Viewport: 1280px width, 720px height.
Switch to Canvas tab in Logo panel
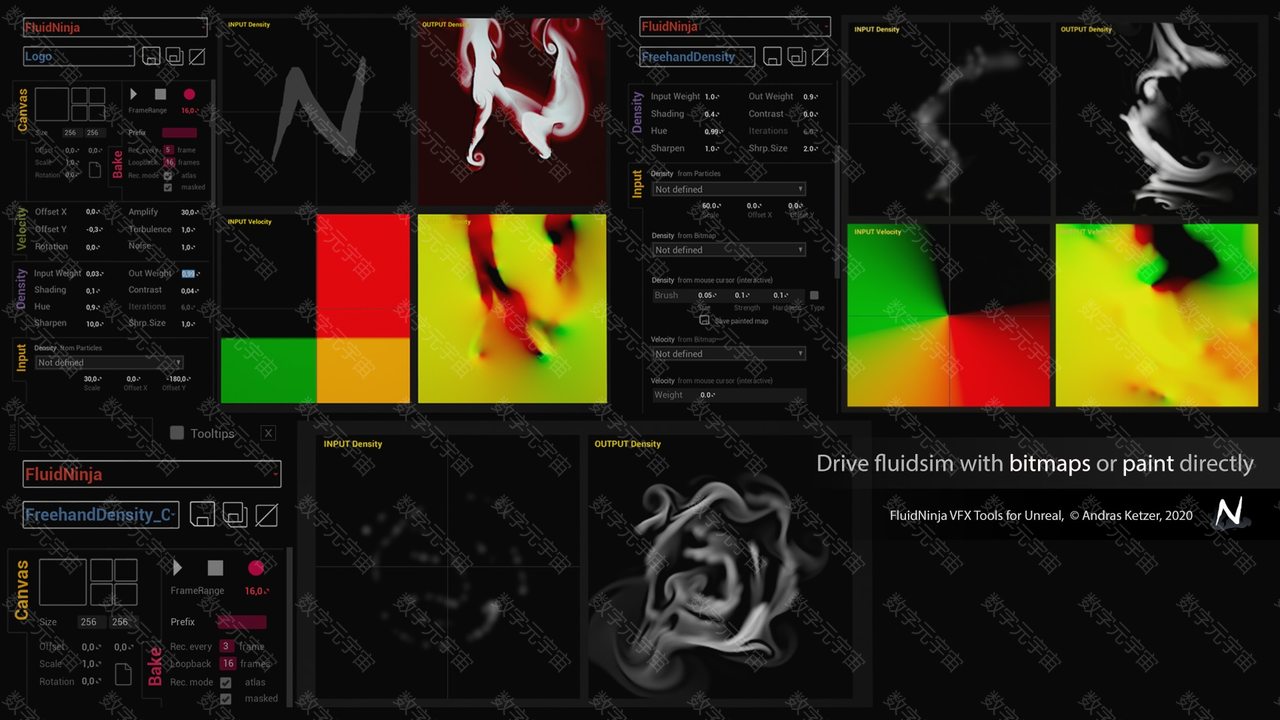pyautogui.click(x=22, y=111)
